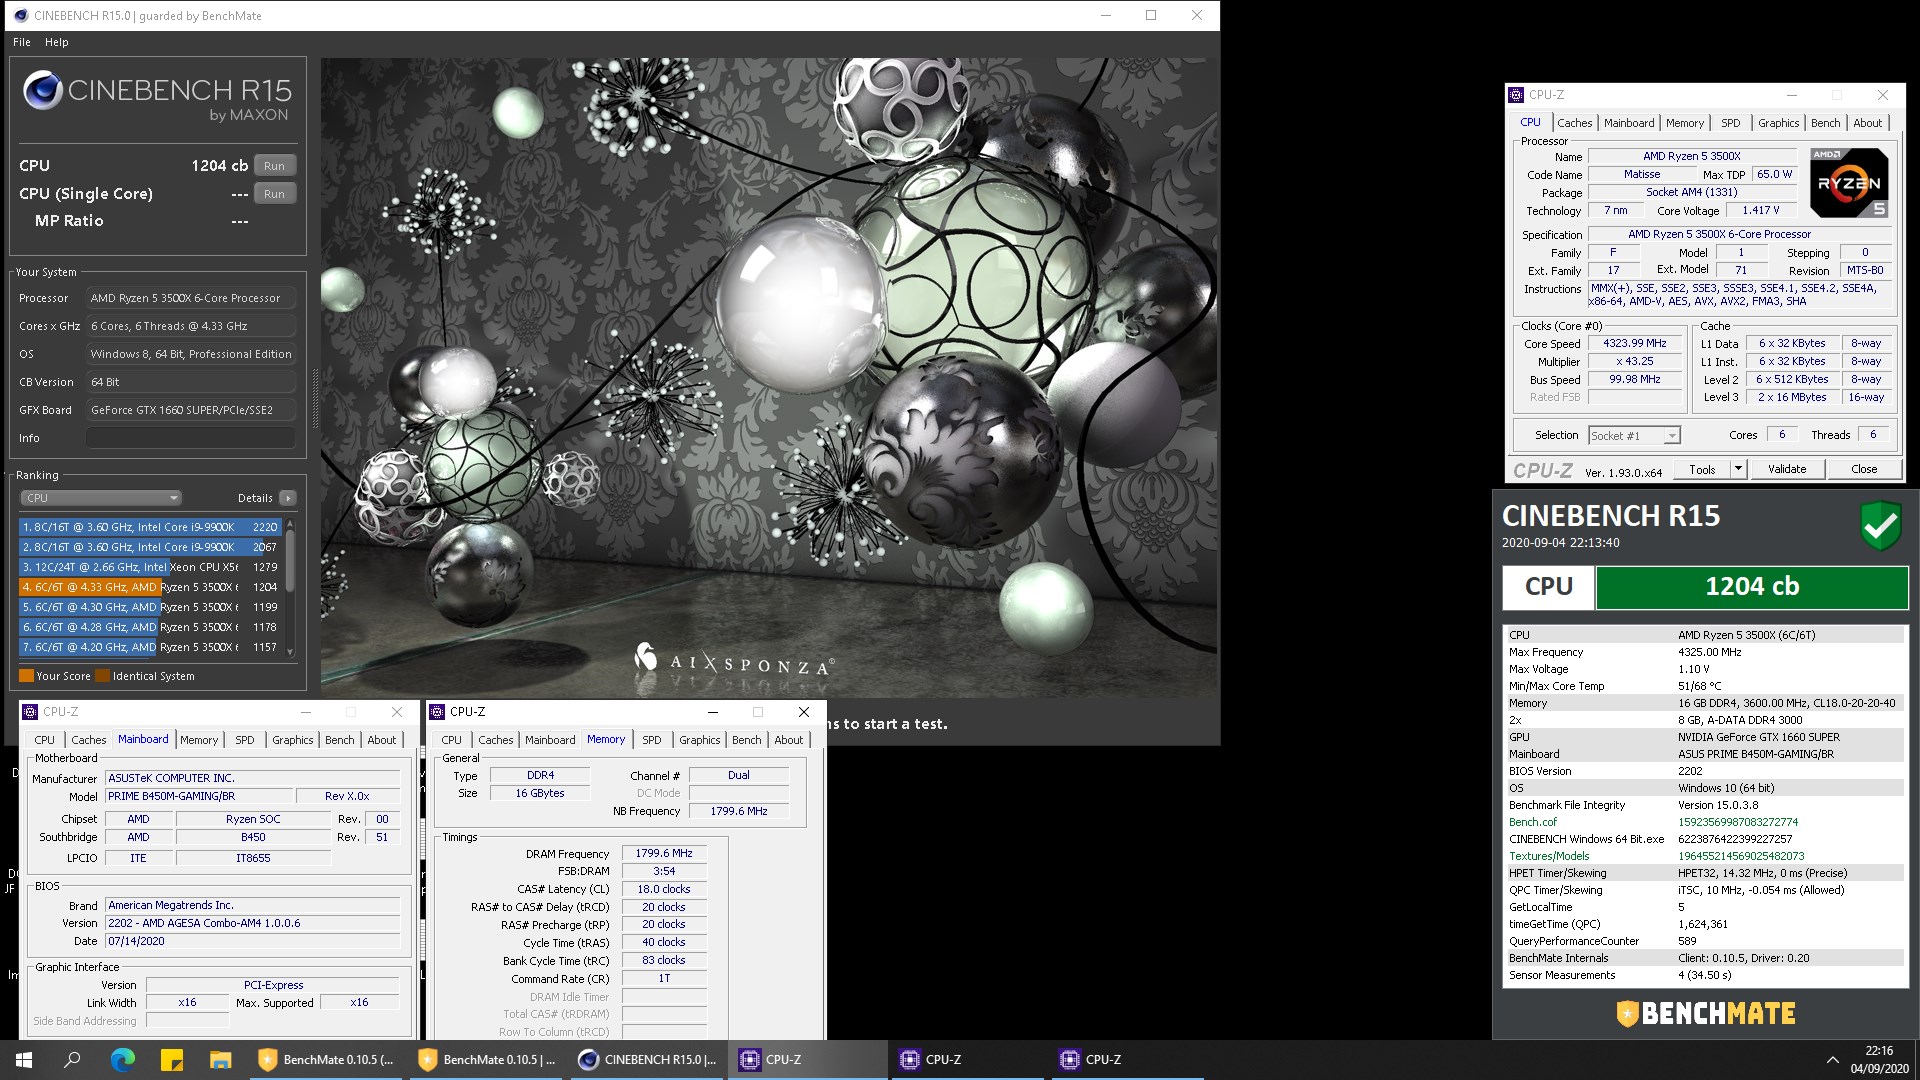Open taskbar search magnifier
The image size is (1920, 1080).
coord(72,1060)
